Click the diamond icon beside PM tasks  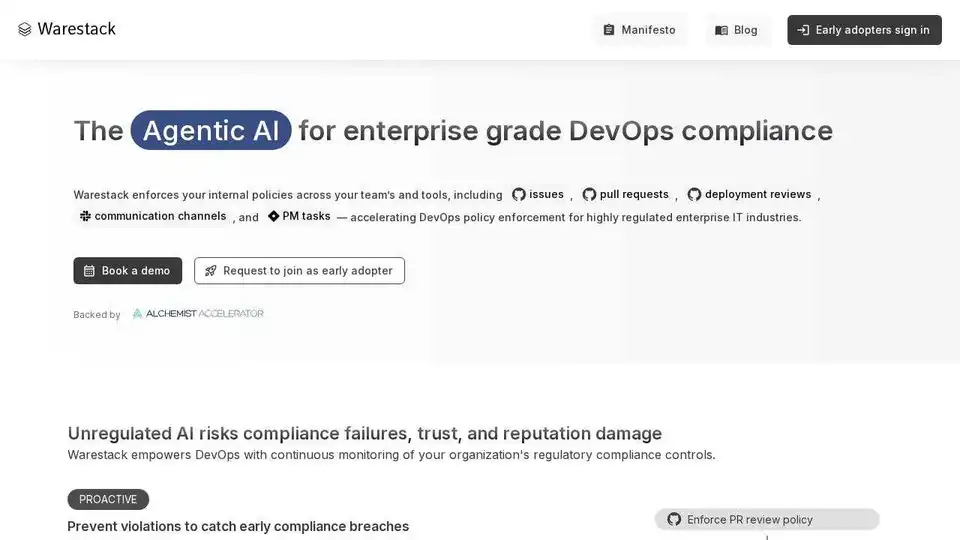(x=273, y=216)
